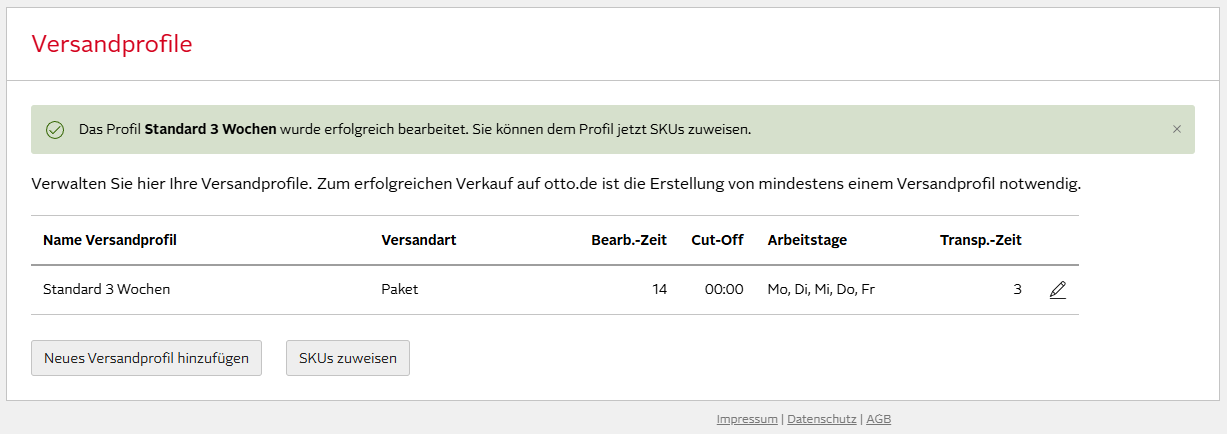Open the Impressum link in the footer
The height and width of the screenshot is (434, 1227).
tap(746, 419)
